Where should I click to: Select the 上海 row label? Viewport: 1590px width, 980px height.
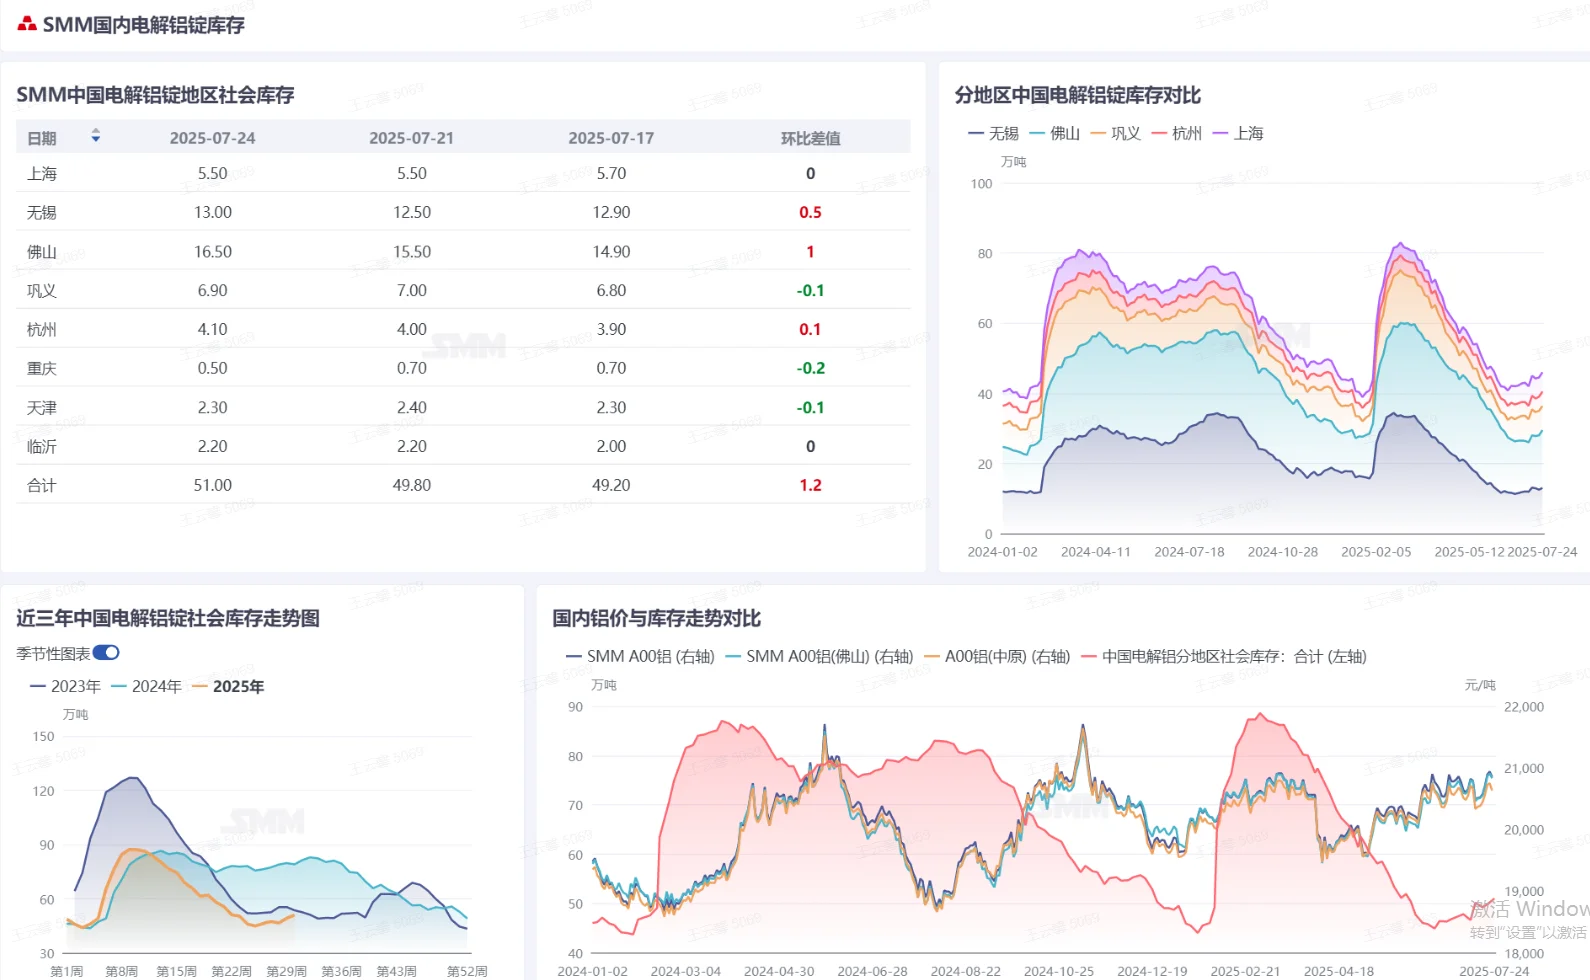pos(42,173)
